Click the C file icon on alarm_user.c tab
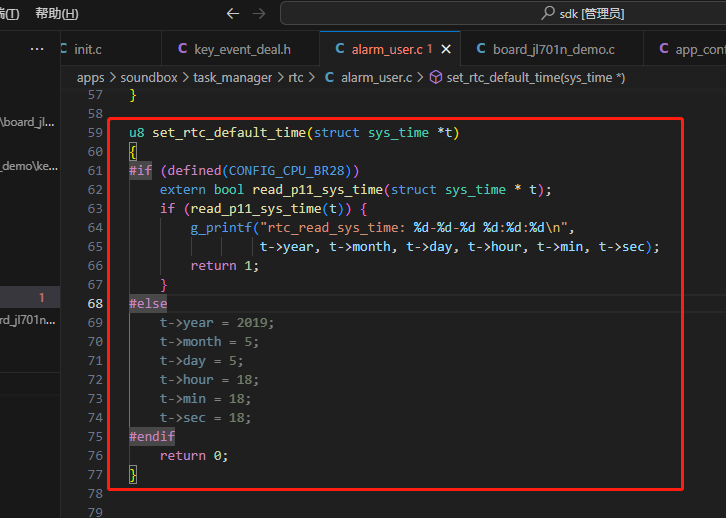The image size is (726, 518). click(340, 49)
